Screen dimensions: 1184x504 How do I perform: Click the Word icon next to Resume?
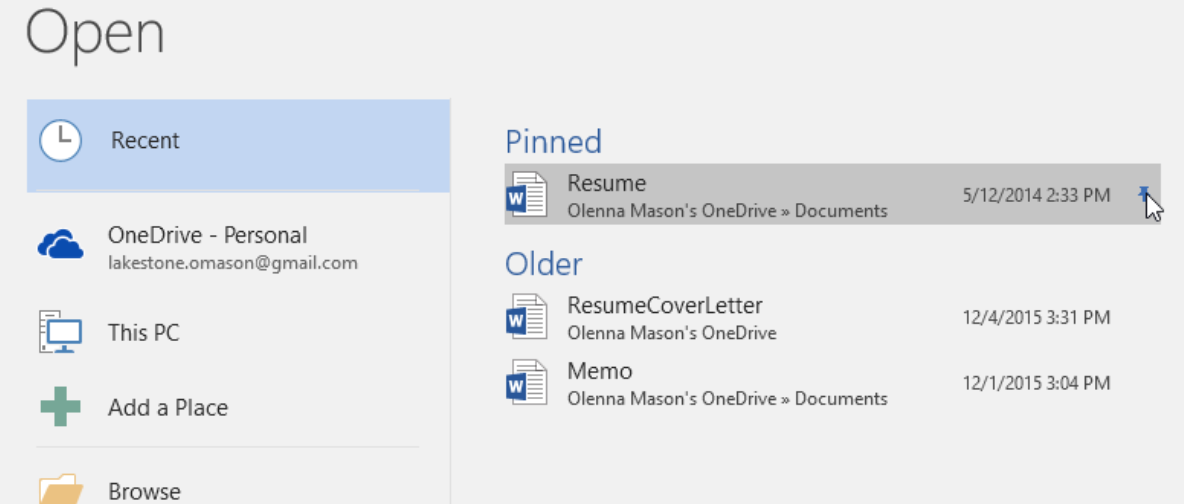(527, 194)
